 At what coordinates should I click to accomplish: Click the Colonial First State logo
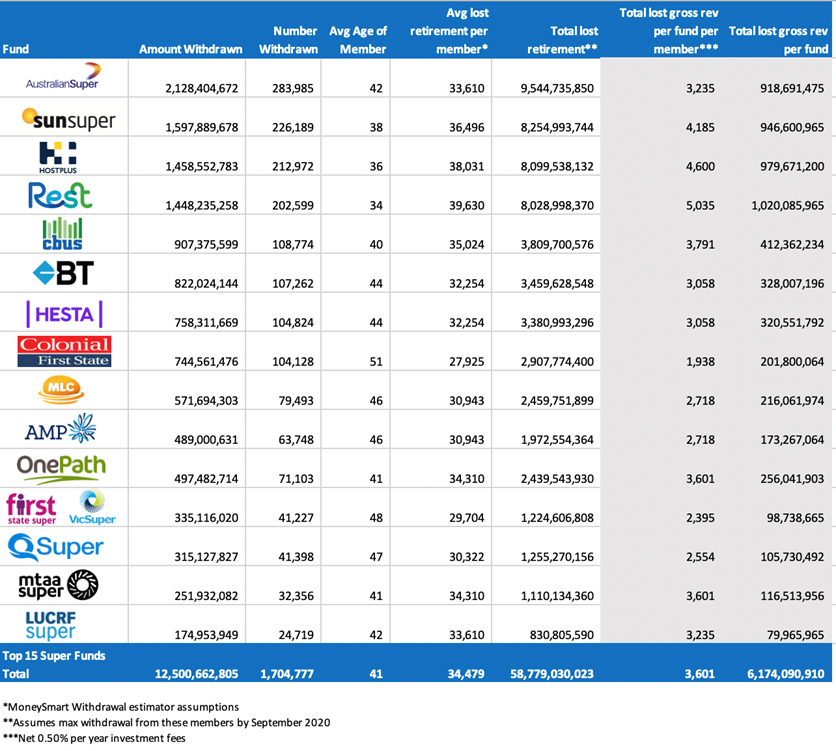65,352
